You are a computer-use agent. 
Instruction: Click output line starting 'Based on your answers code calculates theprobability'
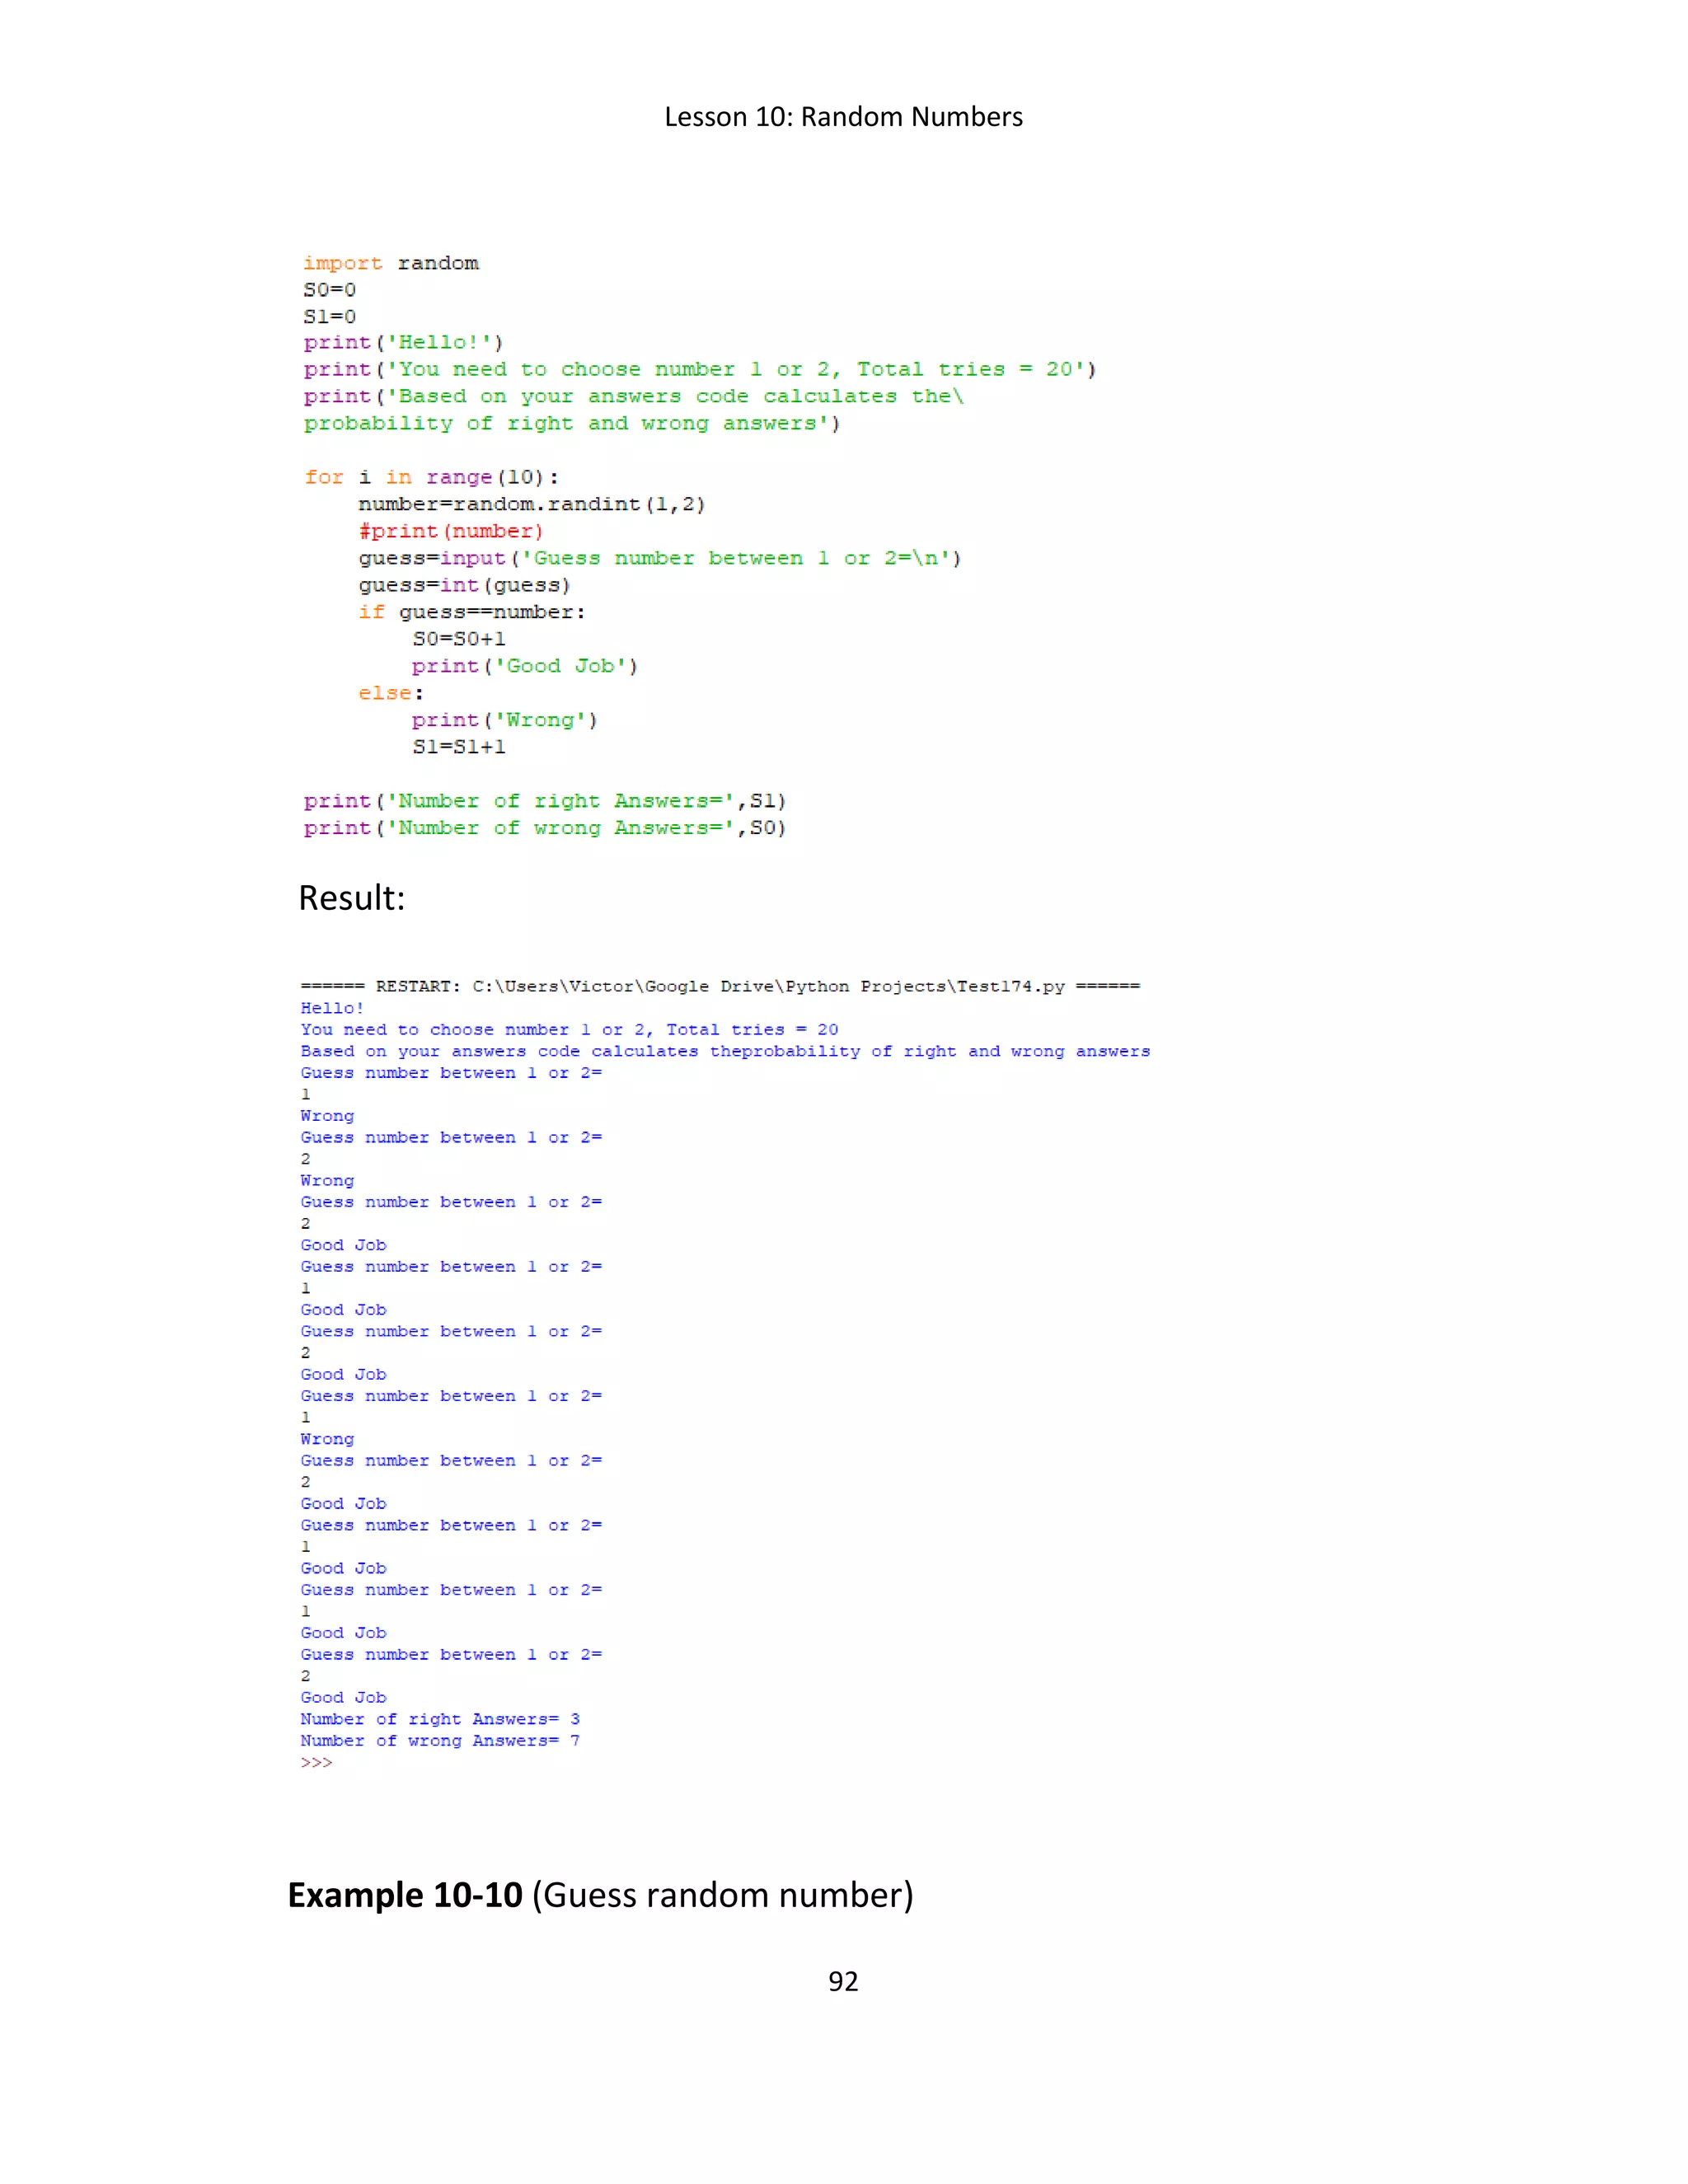tap(725, 1052)
